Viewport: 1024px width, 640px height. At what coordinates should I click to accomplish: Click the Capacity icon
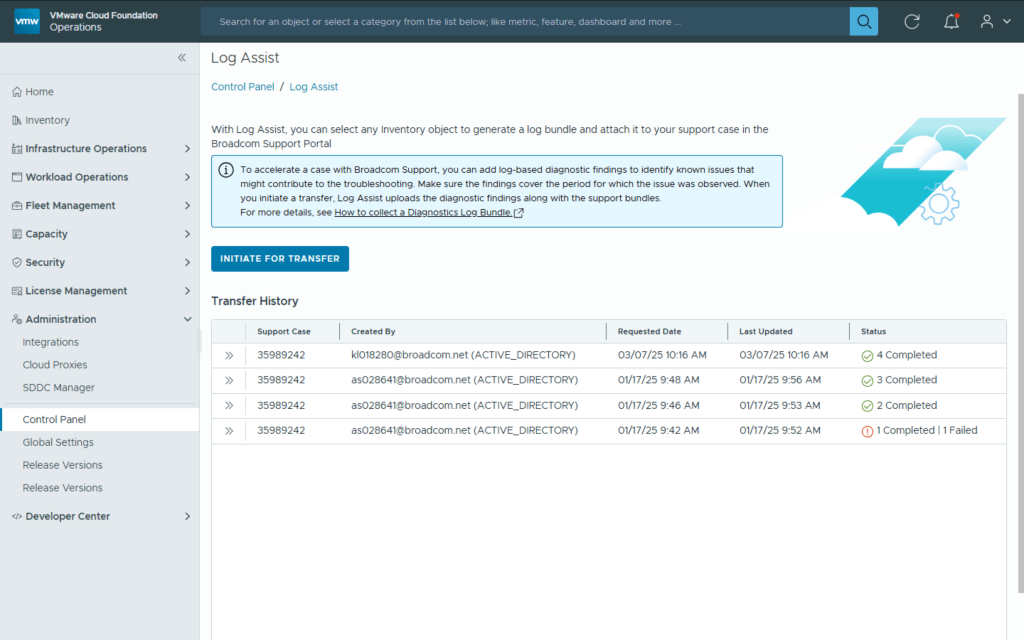(x=17, y=234)
